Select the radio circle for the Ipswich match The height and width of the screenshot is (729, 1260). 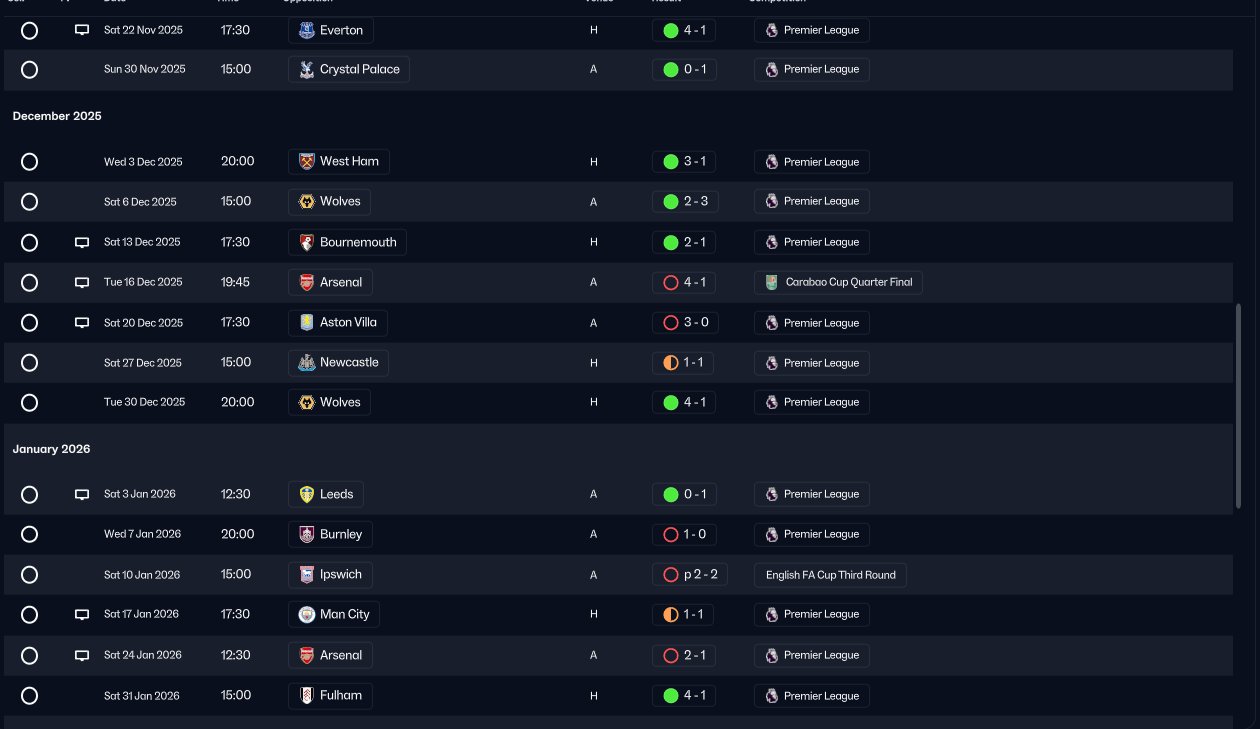pos(30,575)
